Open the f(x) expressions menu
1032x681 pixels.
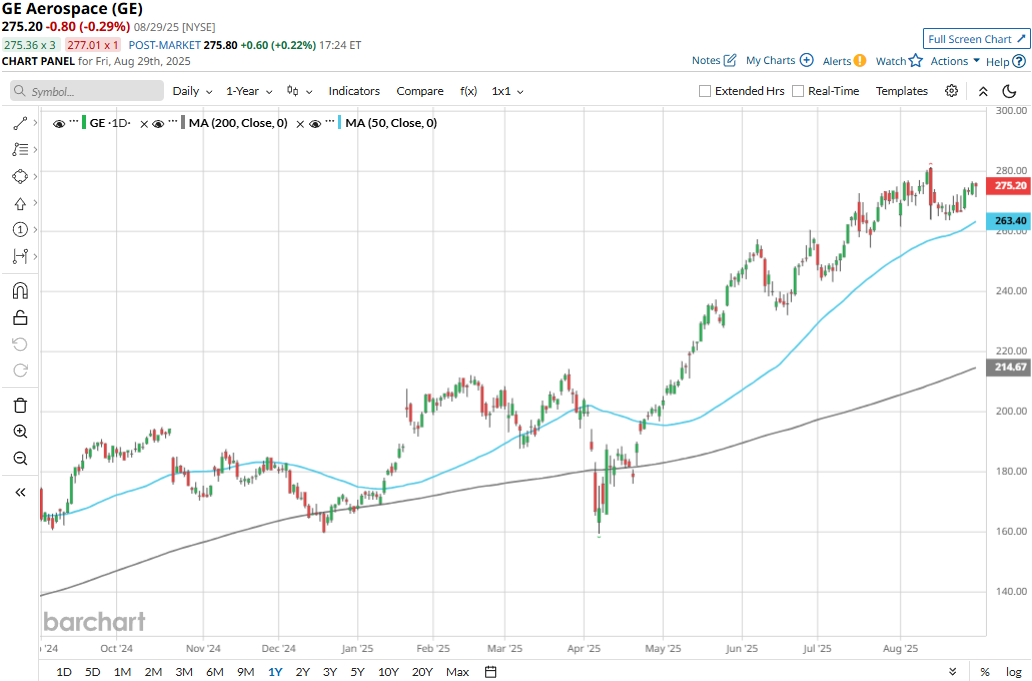coord(468,91)
